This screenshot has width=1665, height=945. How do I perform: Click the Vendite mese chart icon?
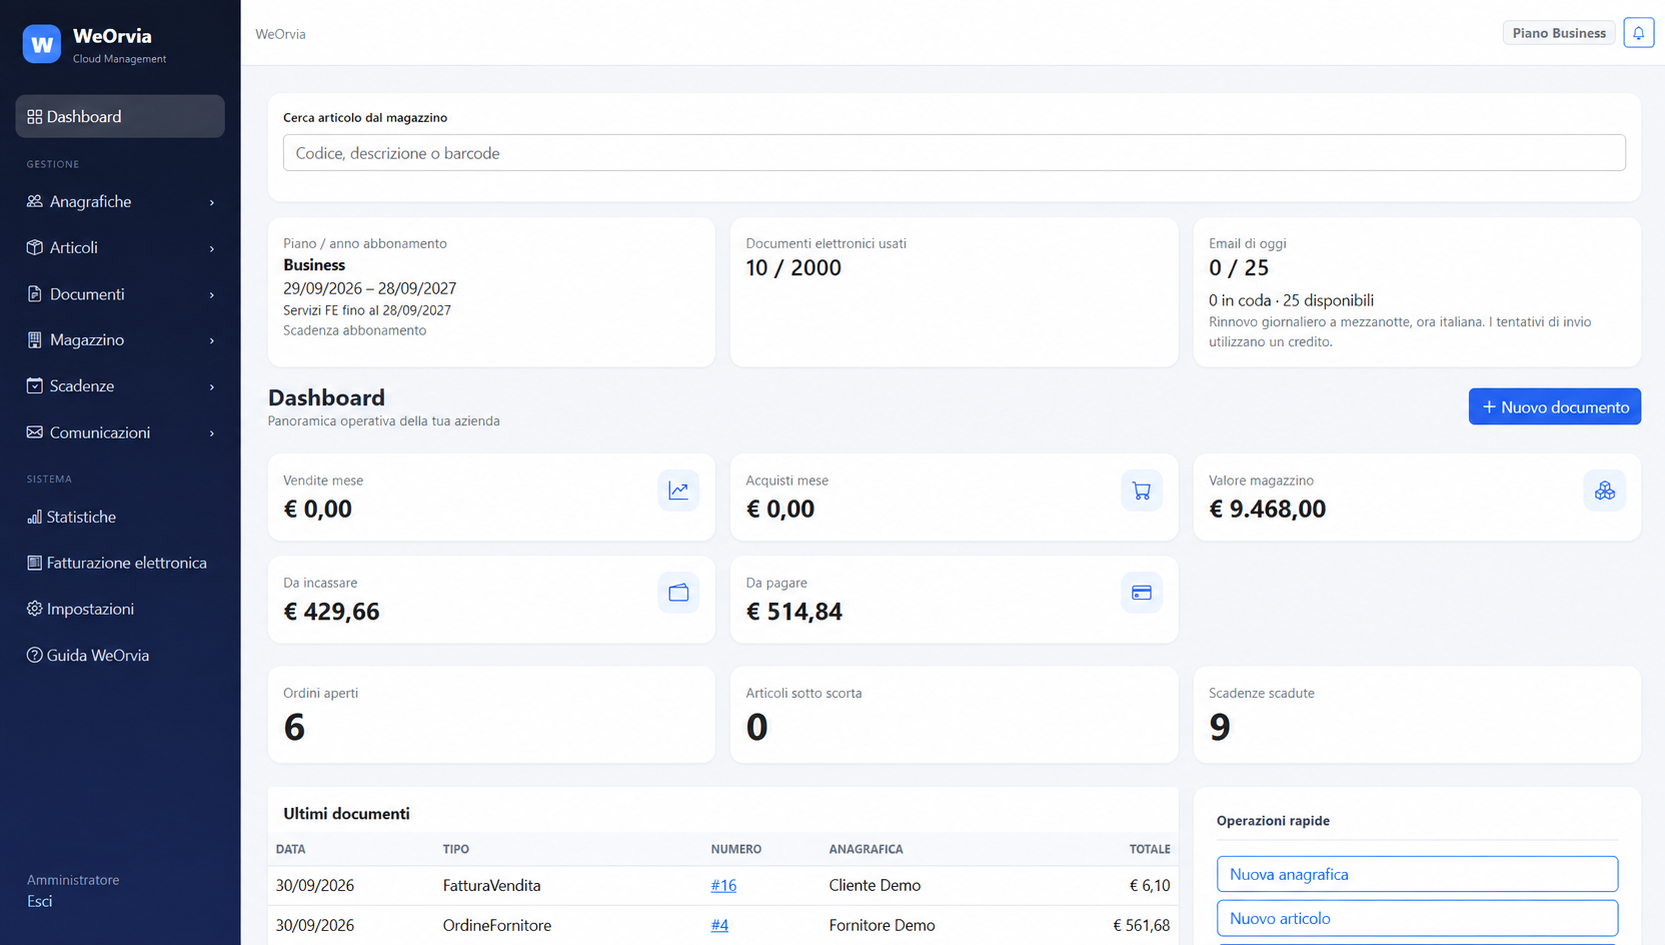coord(678,491)
